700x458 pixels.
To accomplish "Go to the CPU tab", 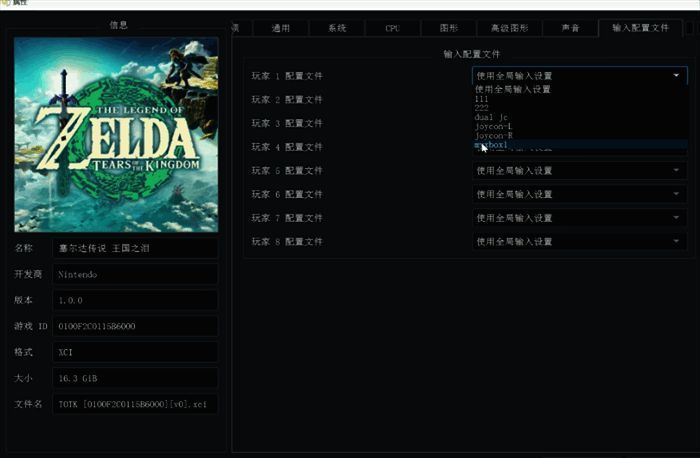I will point(392,28).
